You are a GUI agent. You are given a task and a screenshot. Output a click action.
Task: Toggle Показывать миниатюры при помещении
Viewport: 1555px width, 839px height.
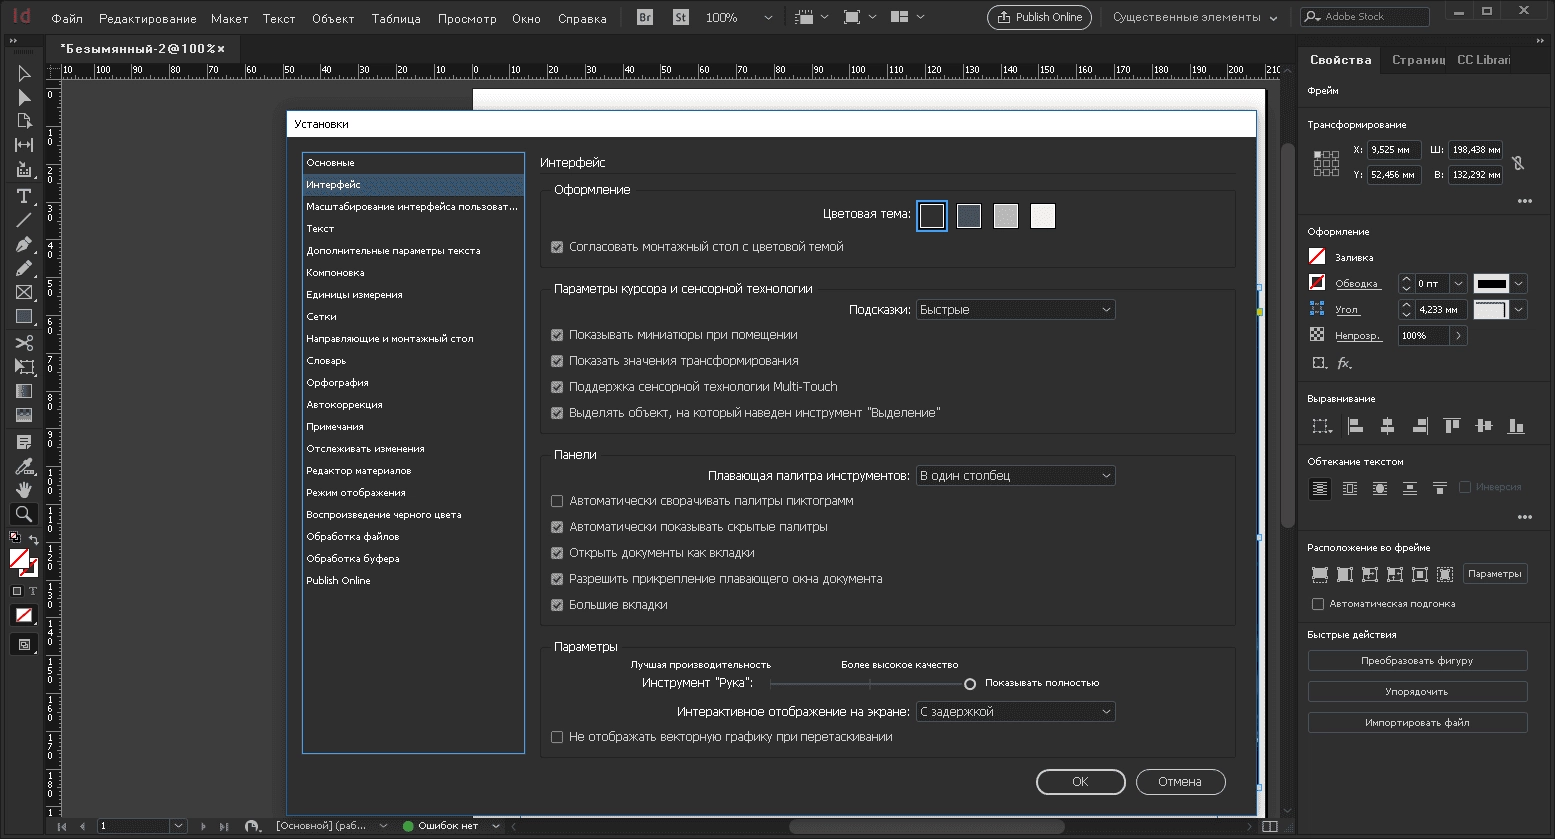(x=558, y=335)
